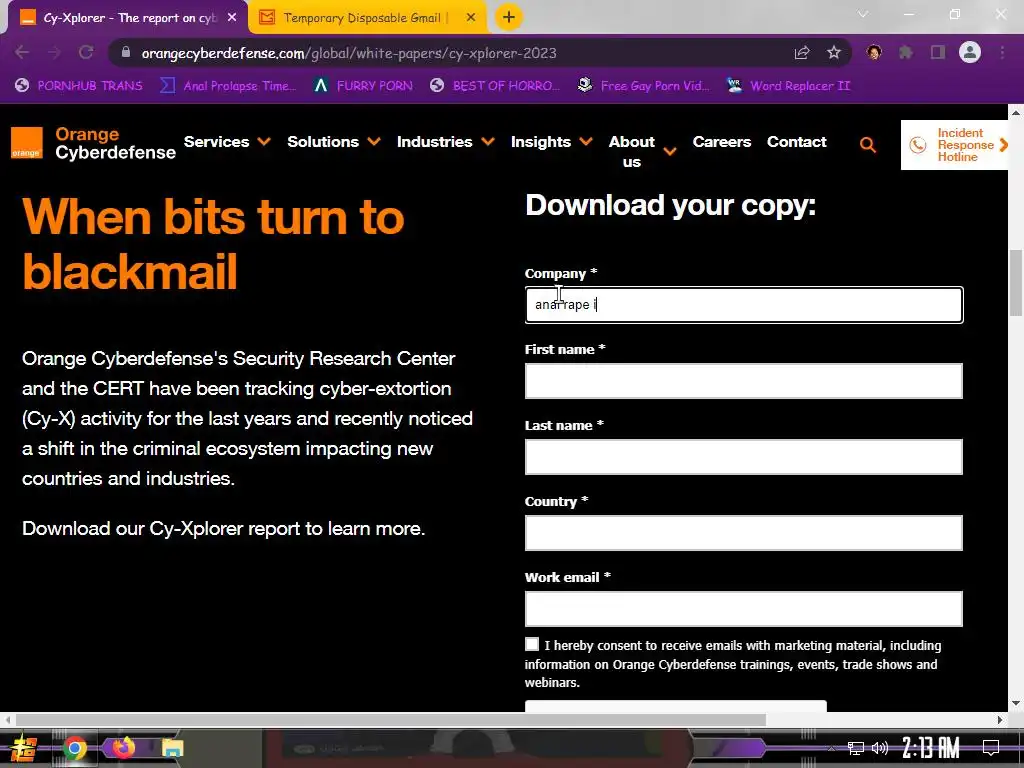
Task: Click the scroll right arrow
Action: 999,720
